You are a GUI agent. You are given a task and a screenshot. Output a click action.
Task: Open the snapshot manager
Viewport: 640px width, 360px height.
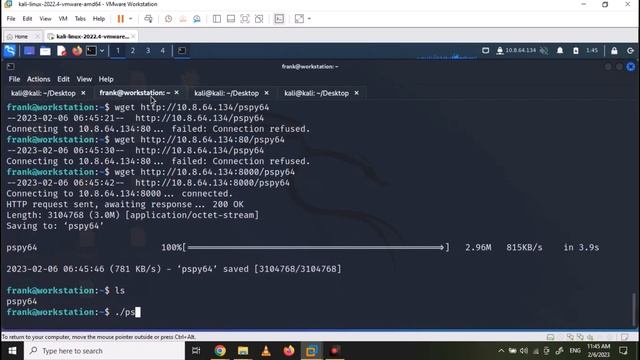pyautogui.click(x=197, y=19)
